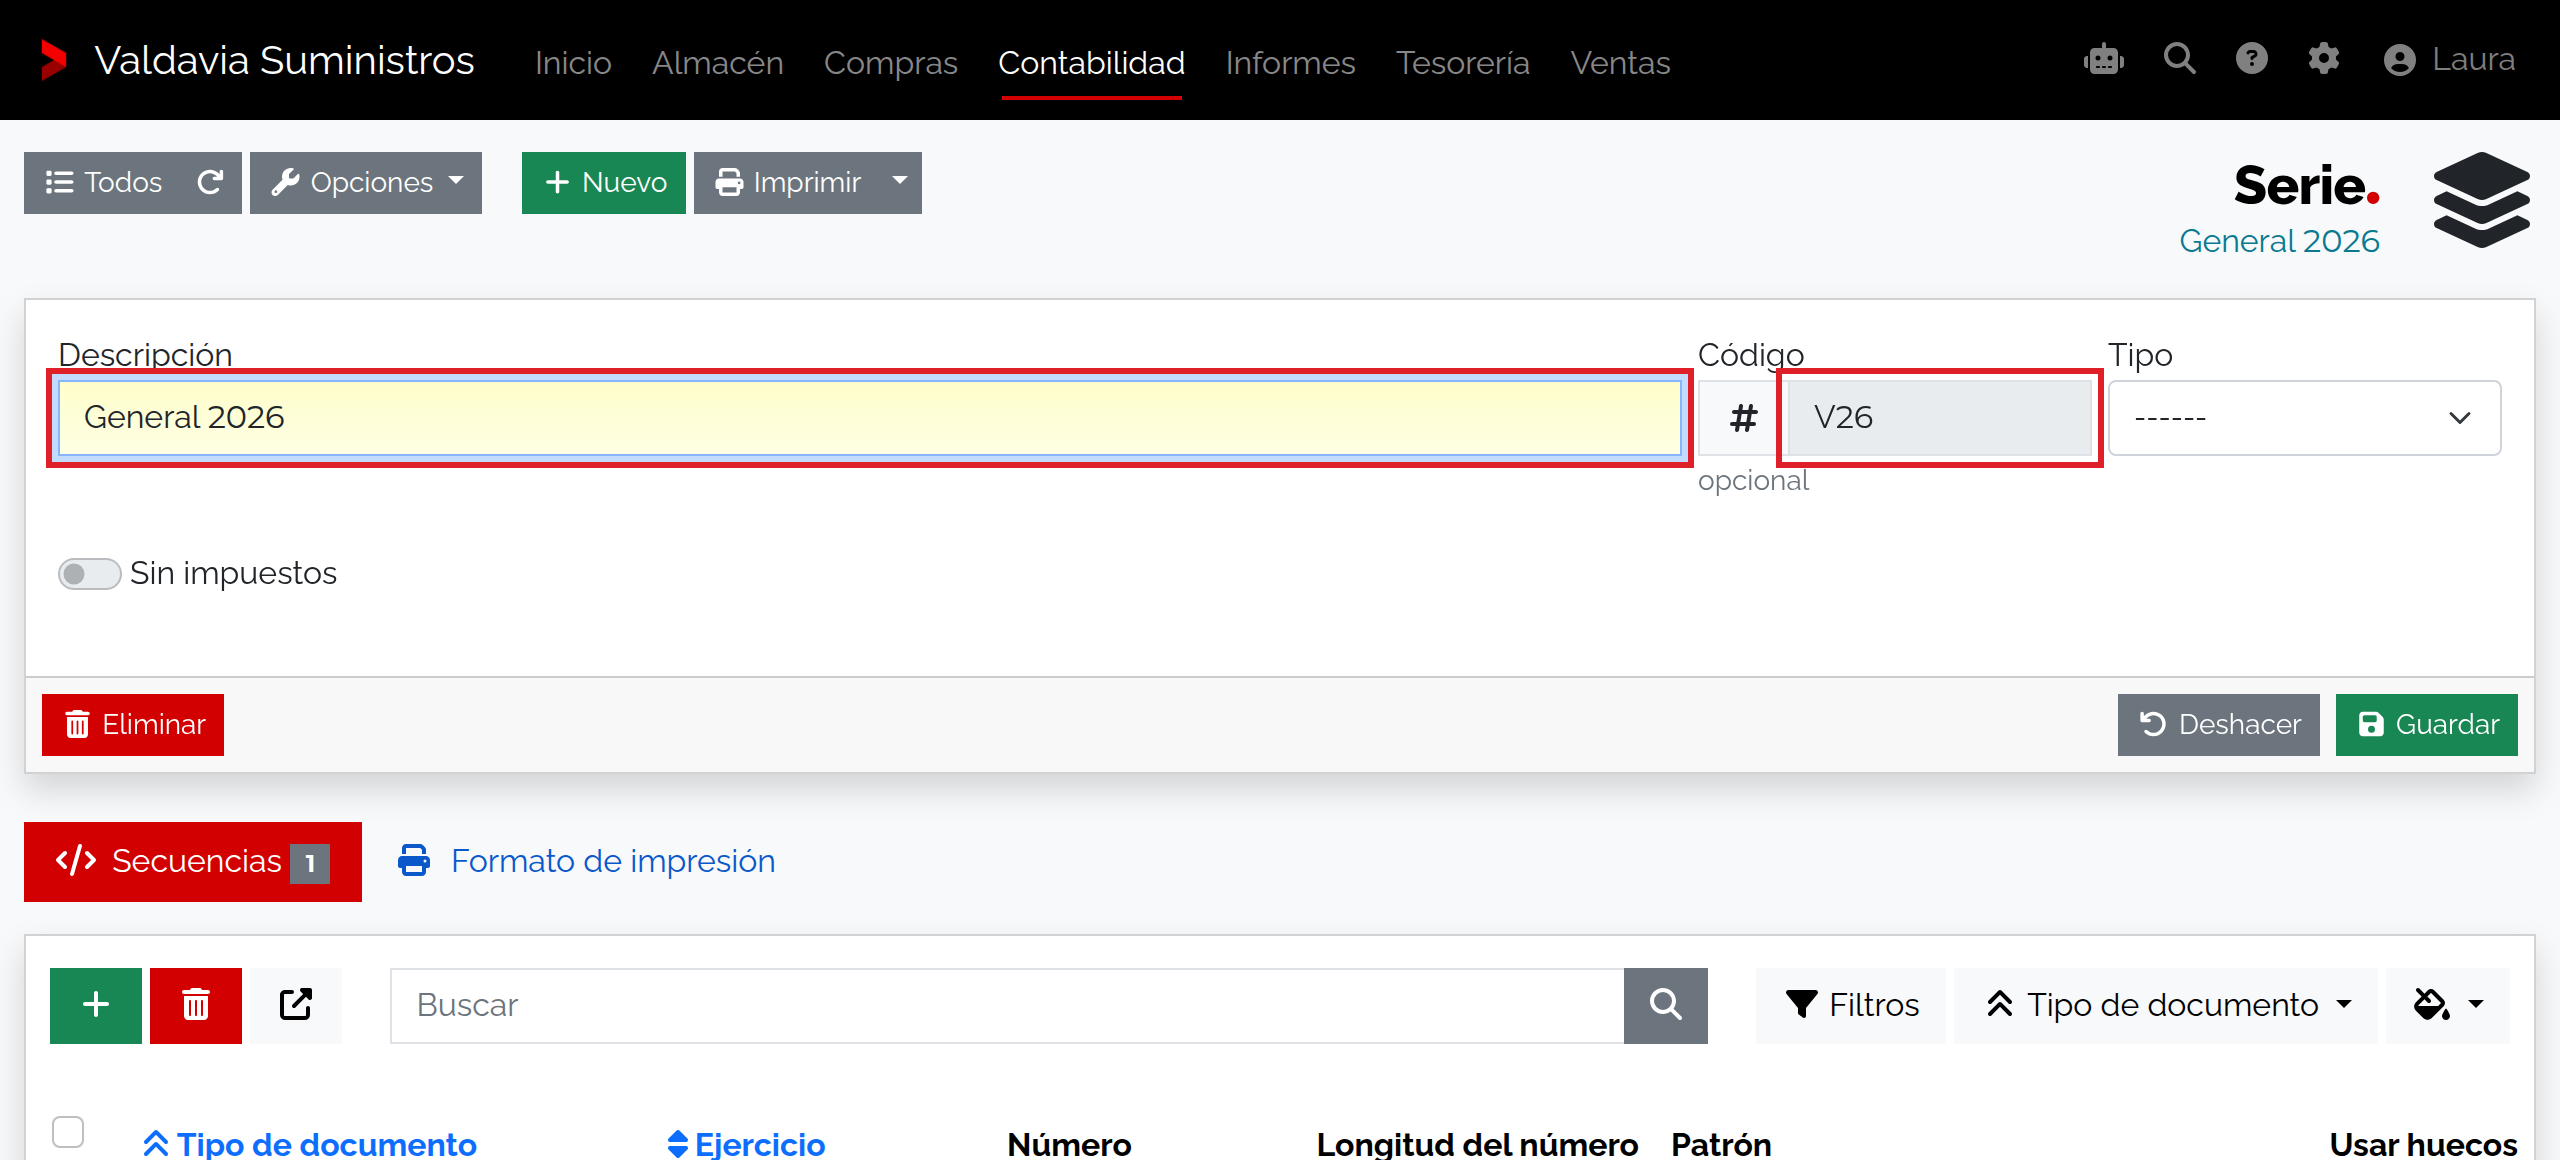
Task: Click the stacked layers Serie icon
Action: click(2482, 200)
